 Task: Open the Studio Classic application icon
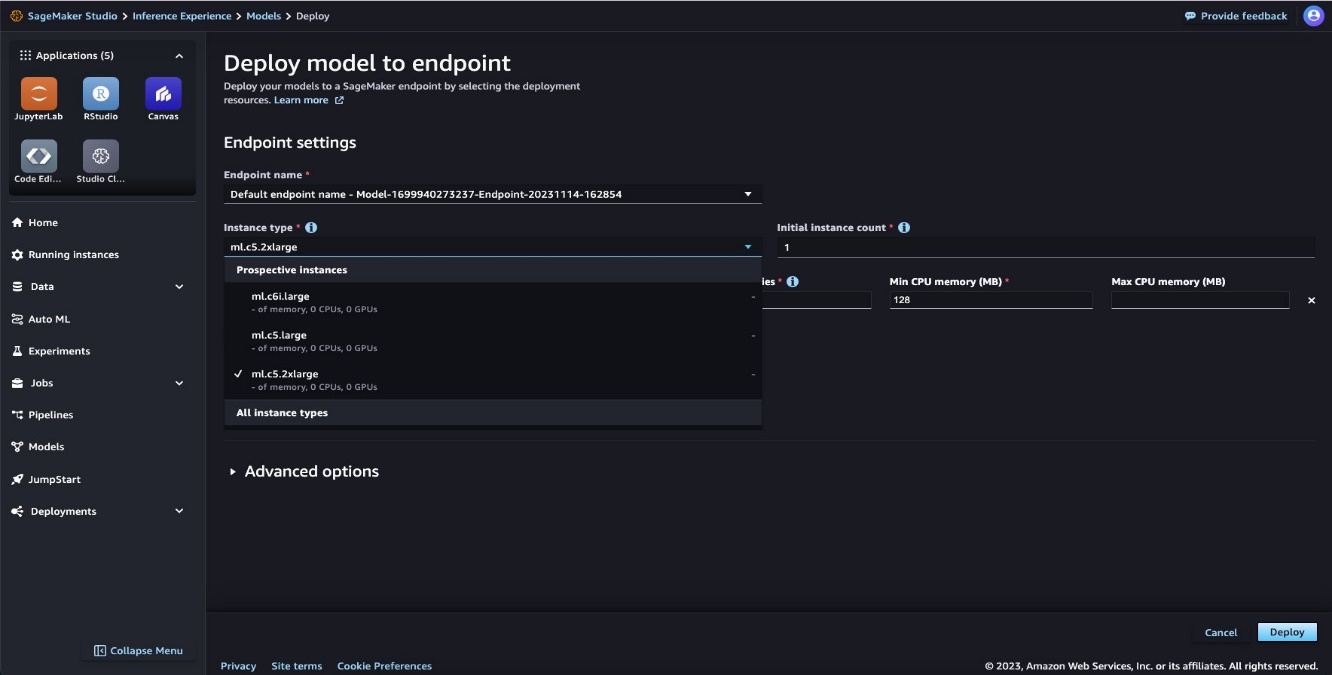(101, 156)
